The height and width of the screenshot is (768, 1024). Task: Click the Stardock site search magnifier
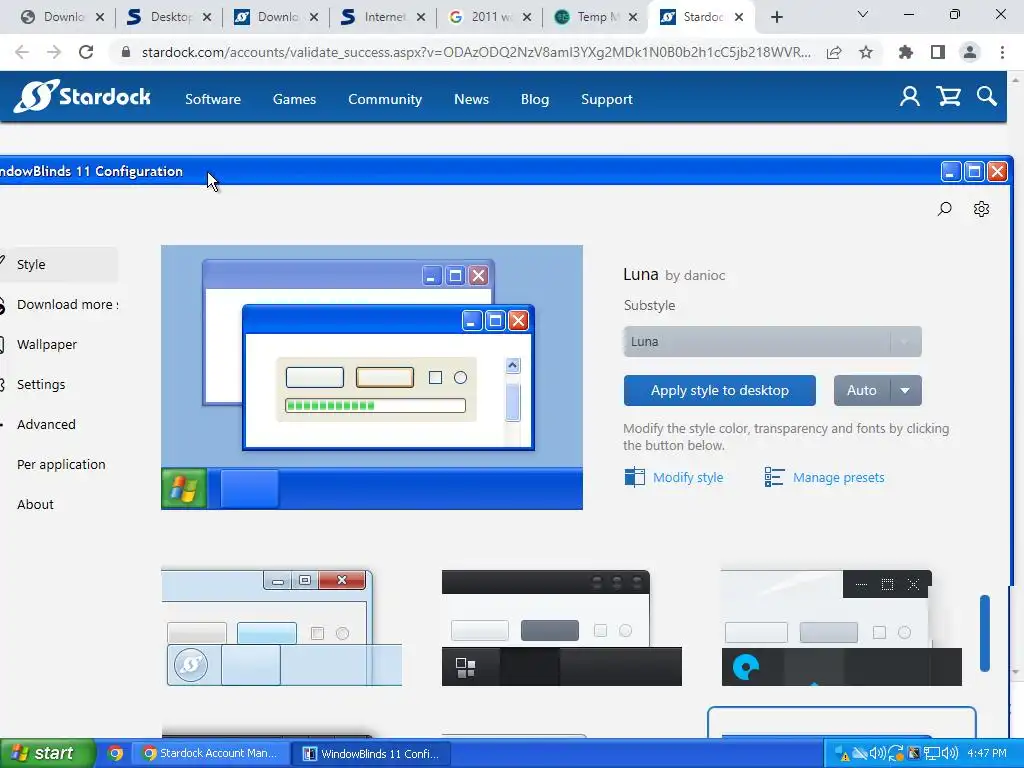987,97
